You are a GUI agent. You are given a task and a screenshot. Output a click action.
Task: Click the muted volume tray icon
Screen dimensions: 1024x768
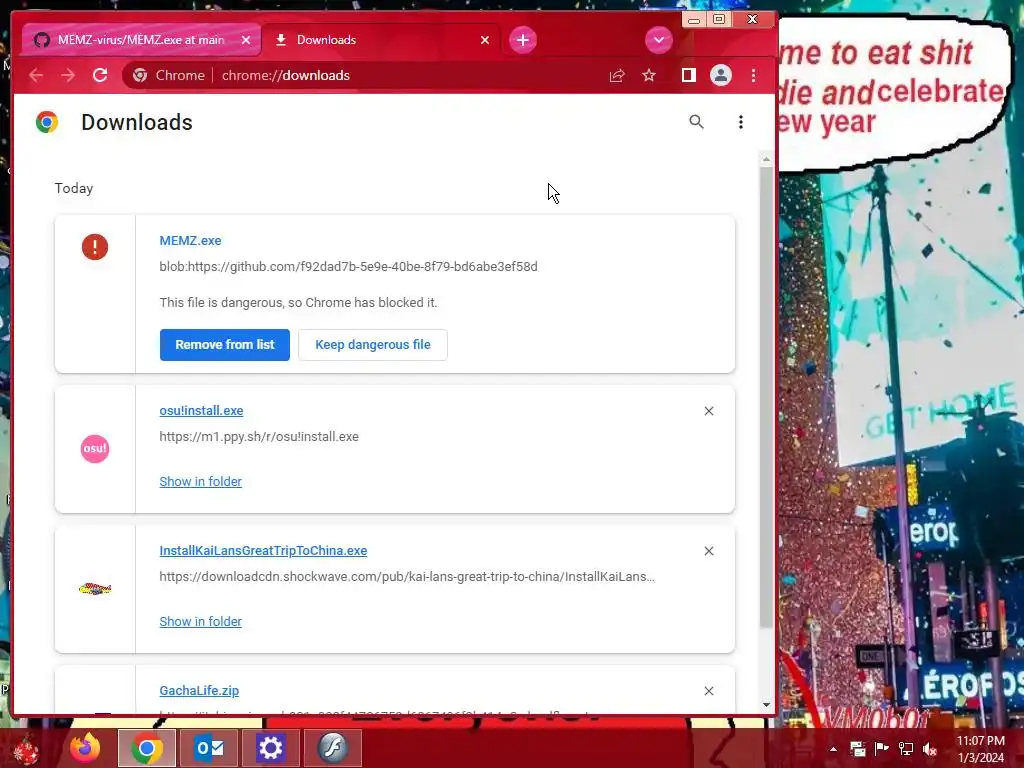[x=929, y=749]
